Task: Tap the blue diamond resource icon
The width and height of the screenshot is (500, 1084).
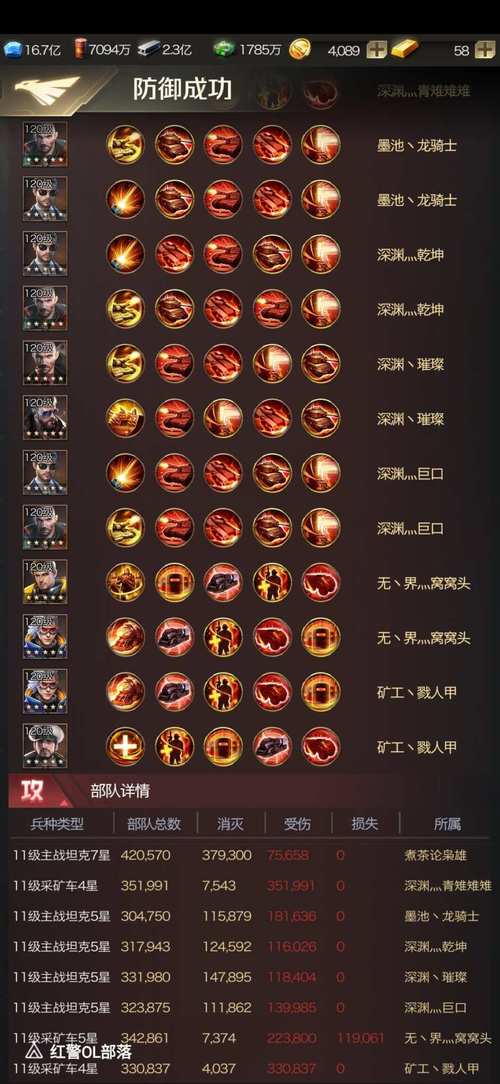Action: tap(12, 50)
